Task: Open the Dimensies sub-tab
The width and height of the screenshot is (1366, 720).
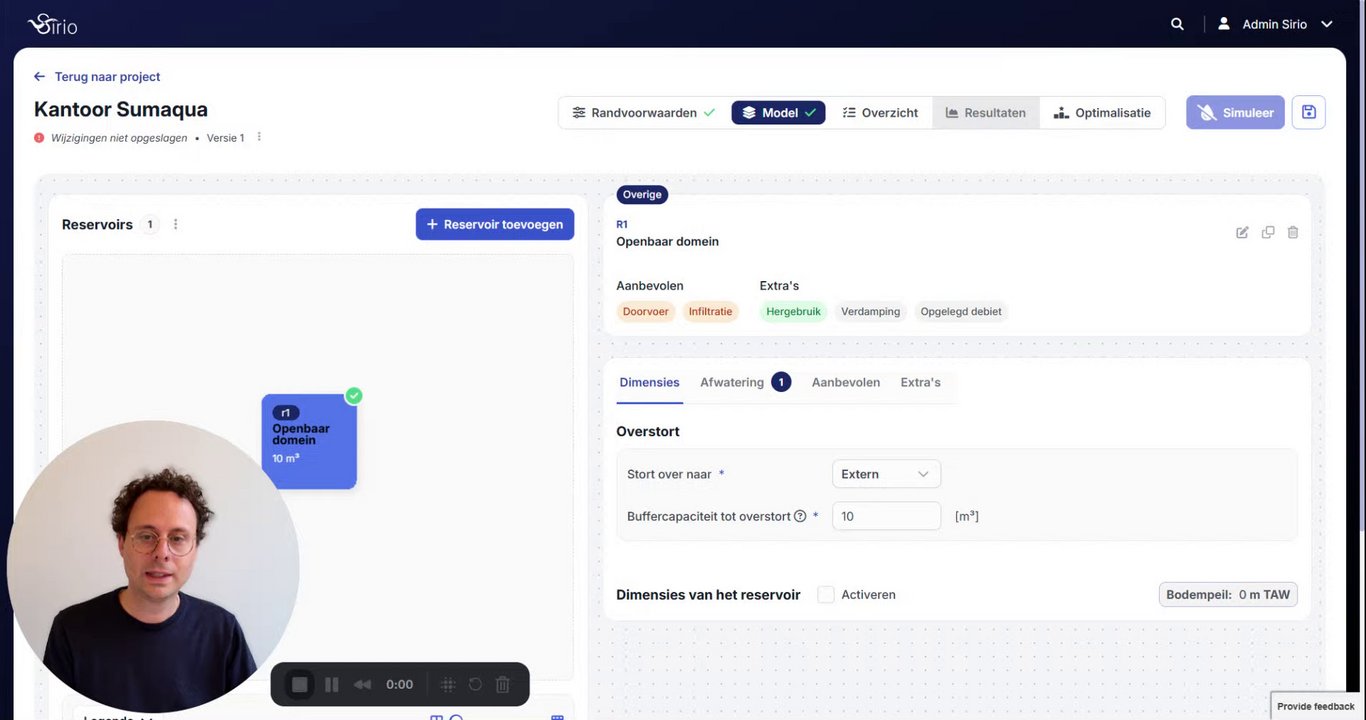Action: pos(649,382)
